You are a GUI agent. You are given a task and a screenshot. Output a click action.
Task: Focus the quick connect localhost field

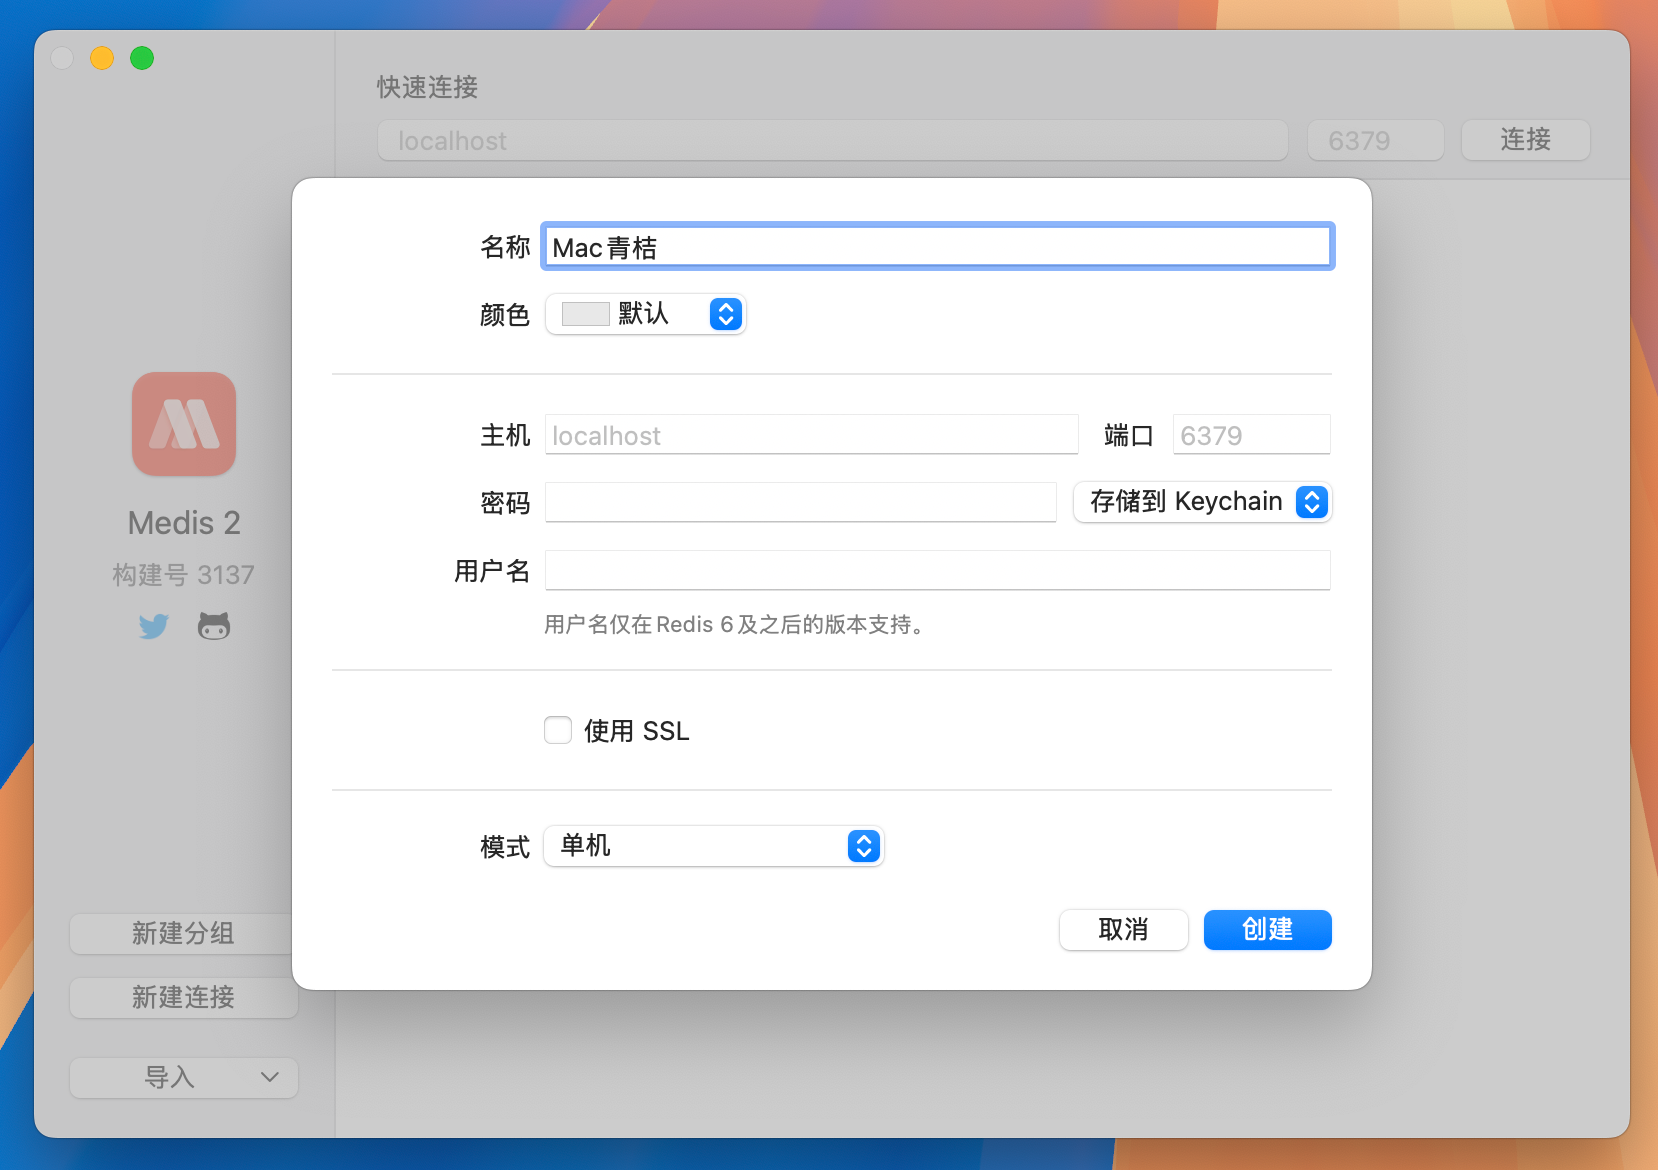[x=833, y=140]
